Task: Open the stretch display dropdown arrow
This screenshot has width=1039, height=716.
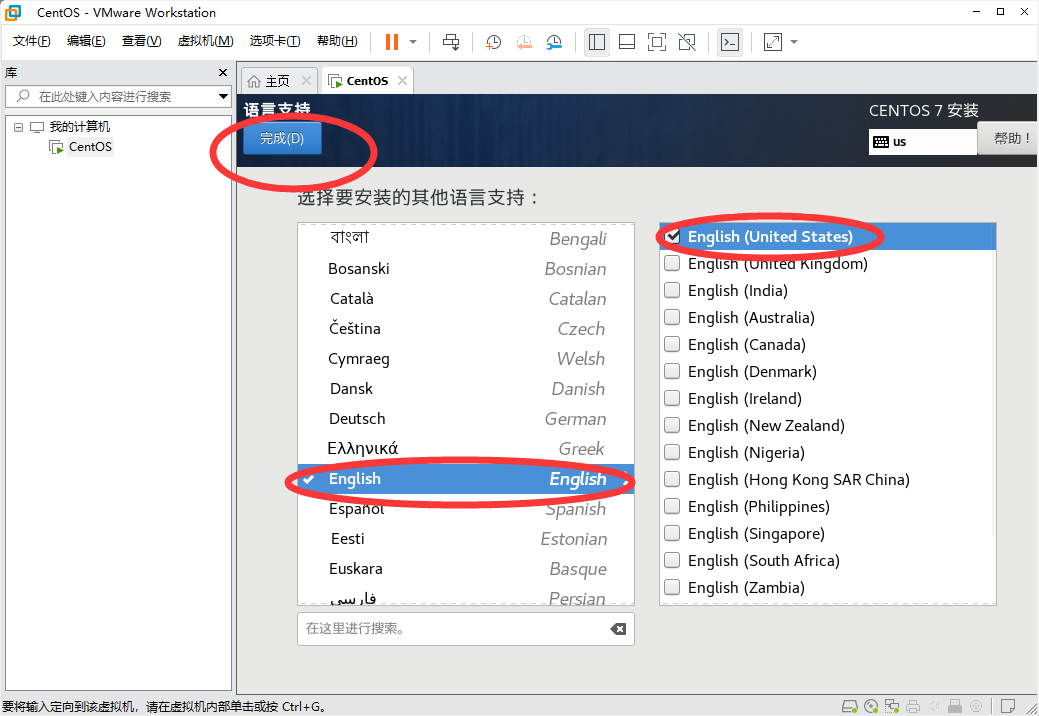Action: (x=794, y=42)
